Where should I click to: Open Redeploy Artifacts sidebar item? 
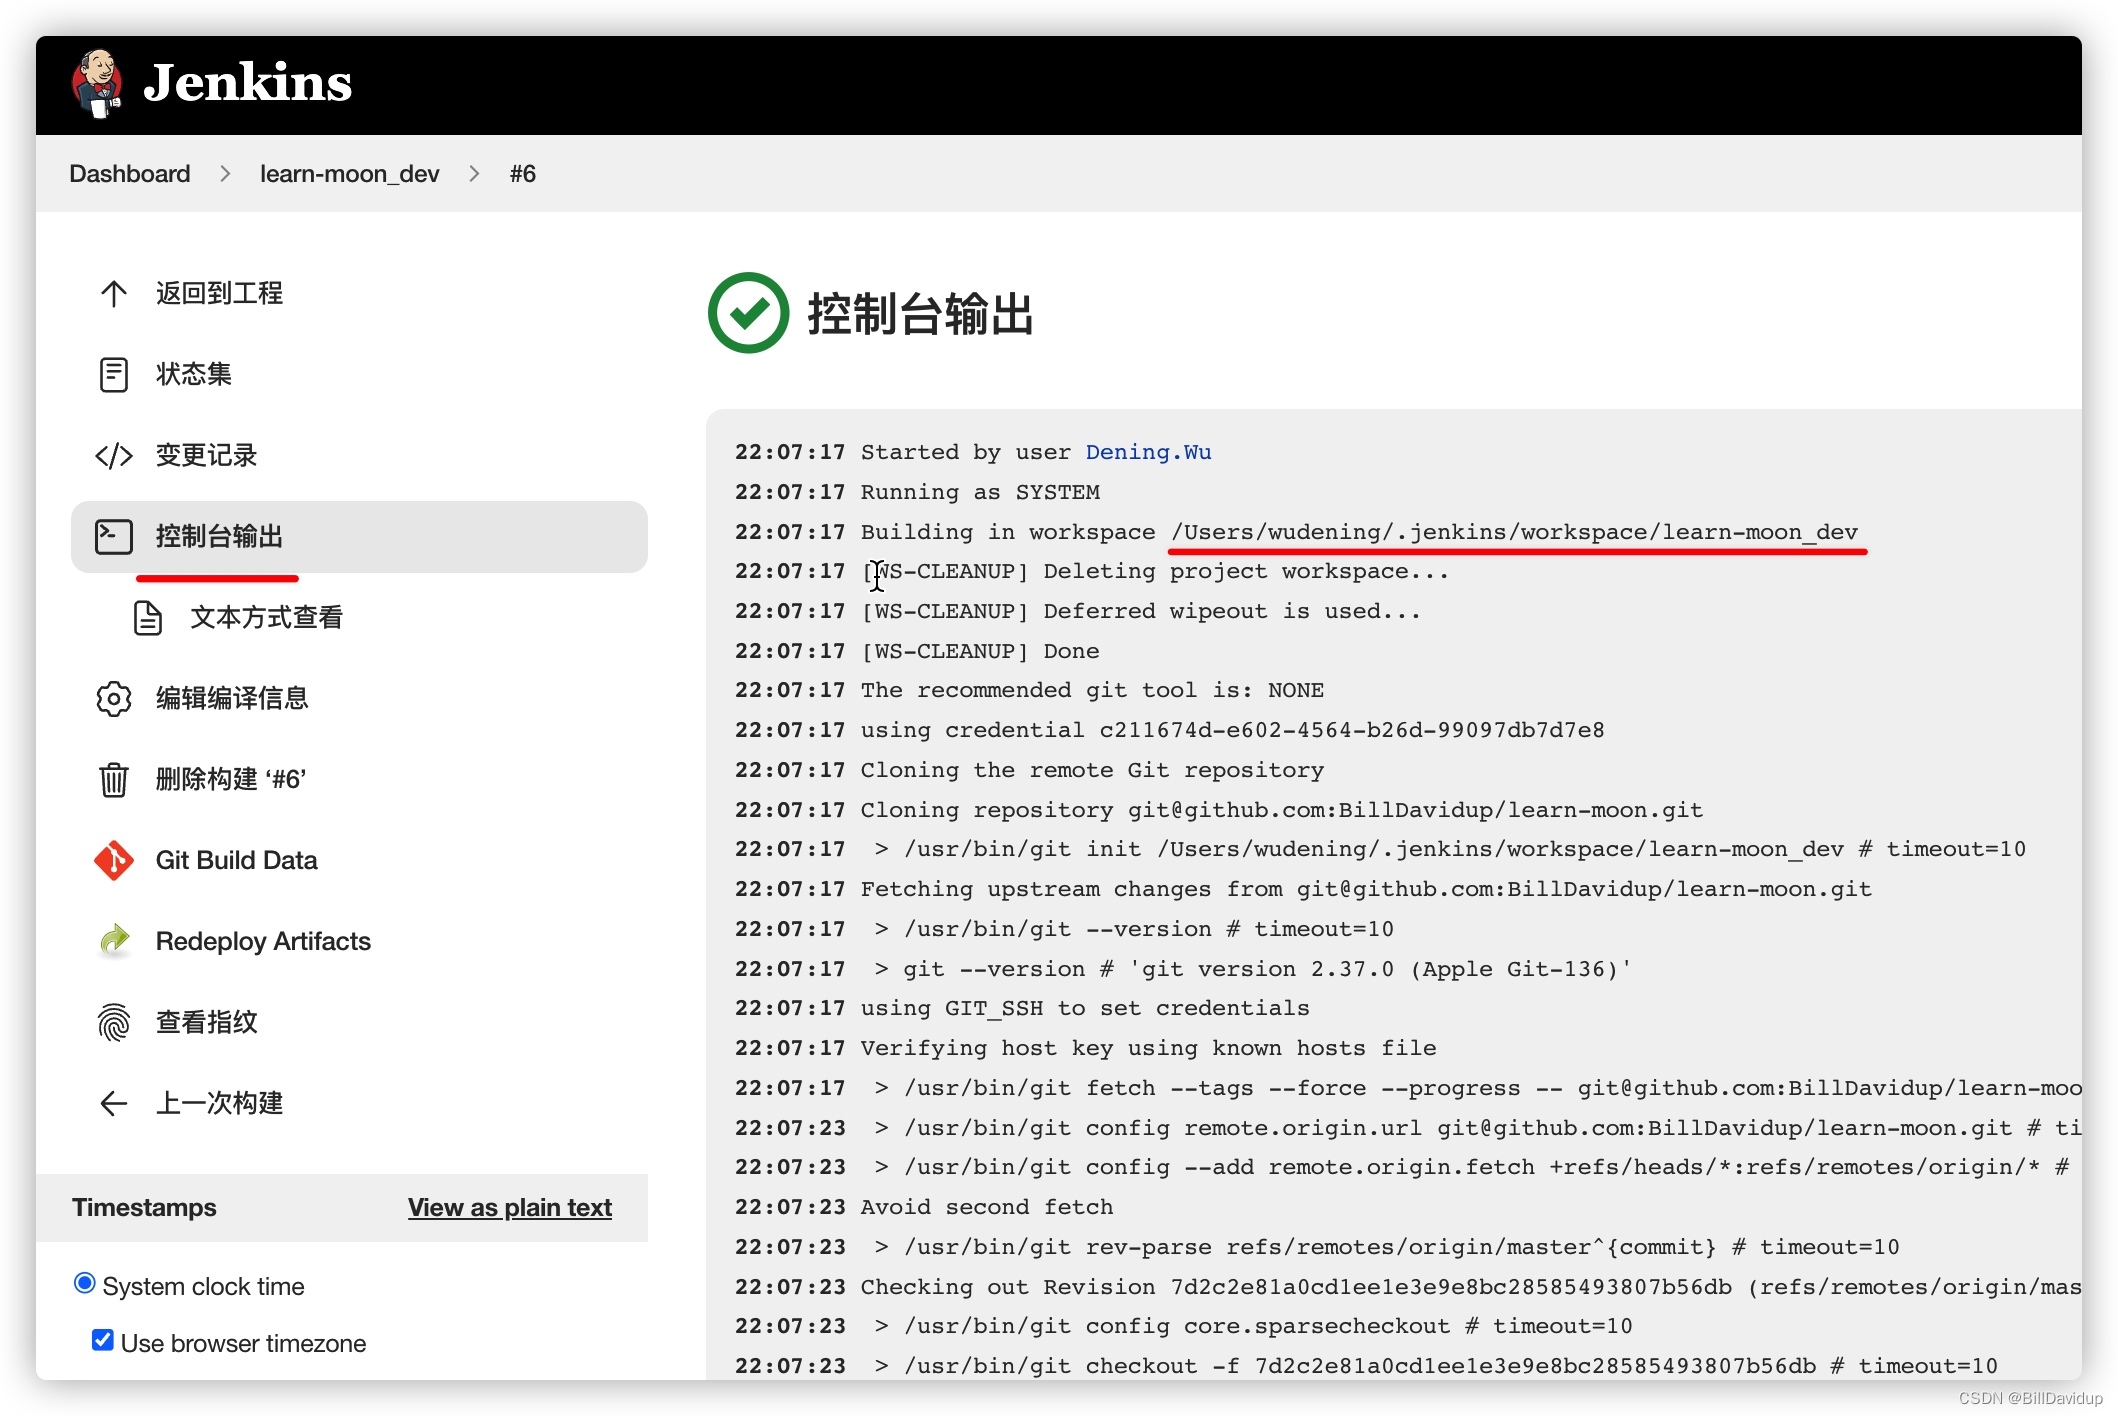point(263,941)
